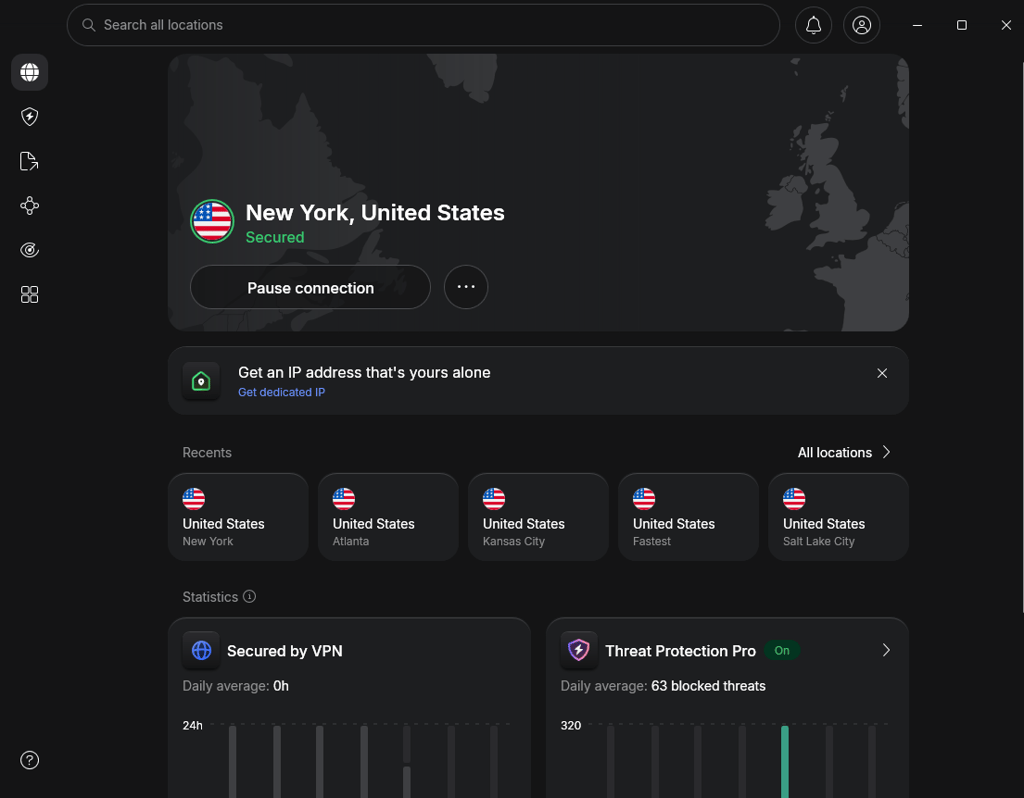The height and width of the screenshot is (798, 1024).
Task: Minimize the NordVPN window
Action: click(x=918, y=25)
